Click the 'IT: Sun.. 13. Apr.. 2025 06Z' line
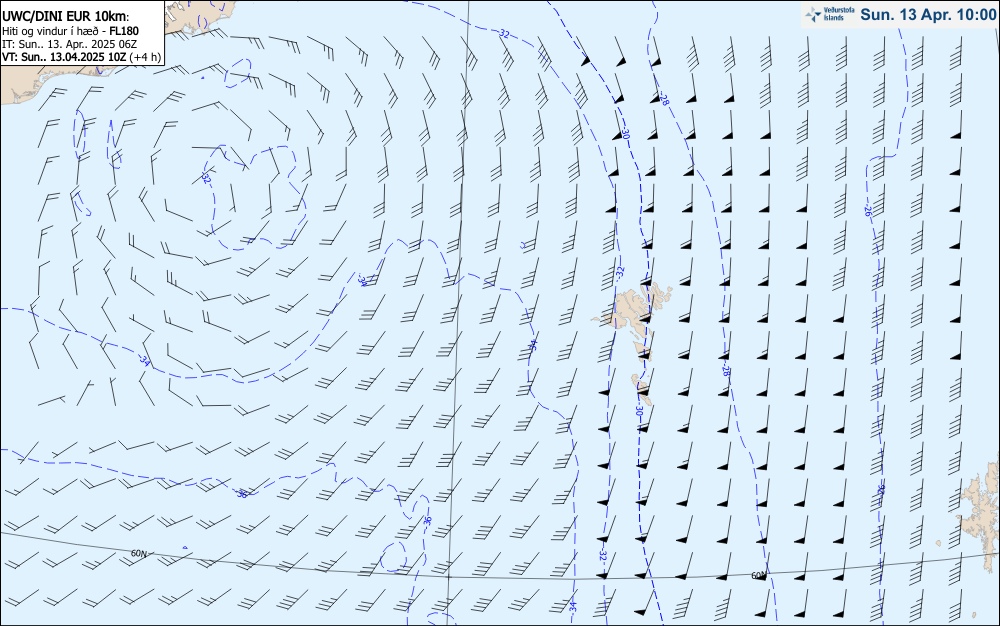Image resolution: width=1000 pixels, height=626 pixels. pos(70,44)
